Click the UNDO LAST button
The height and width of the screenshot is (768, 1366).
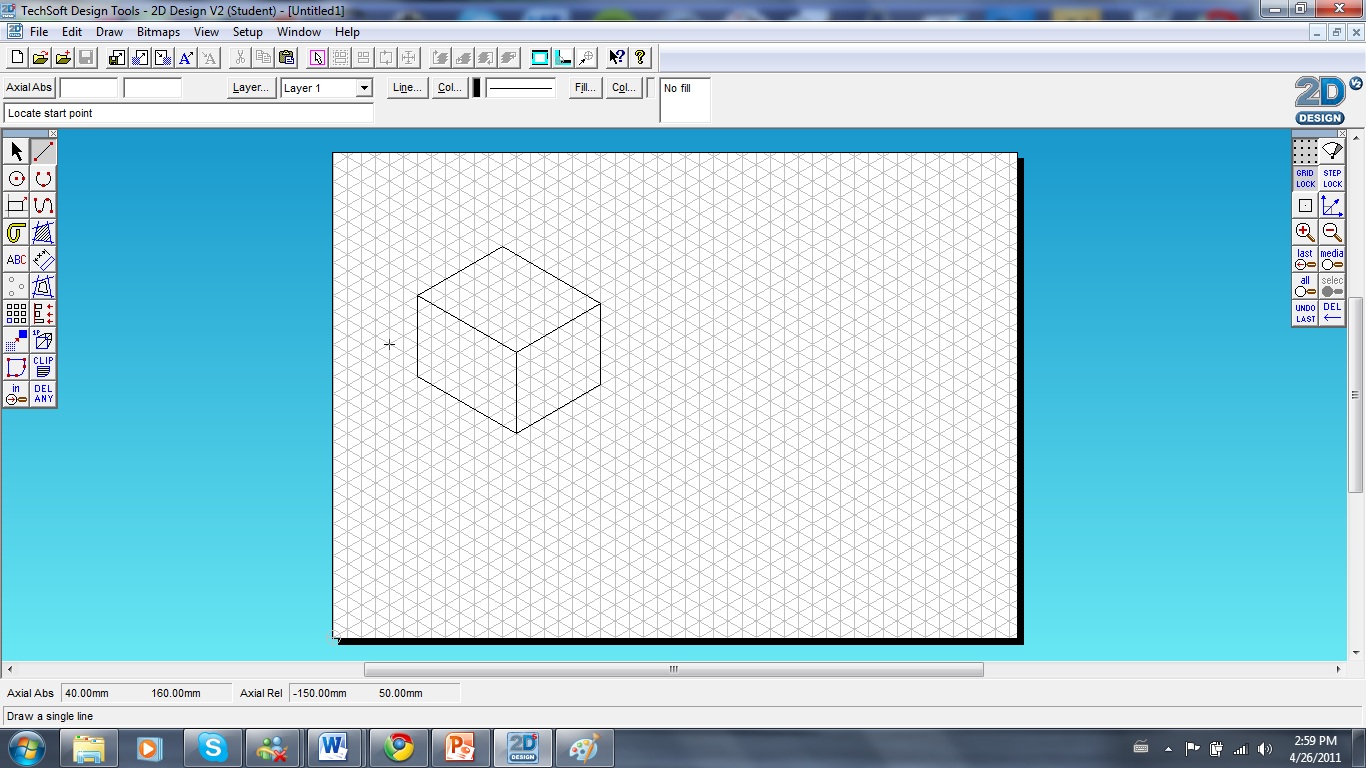point(1305,312)
